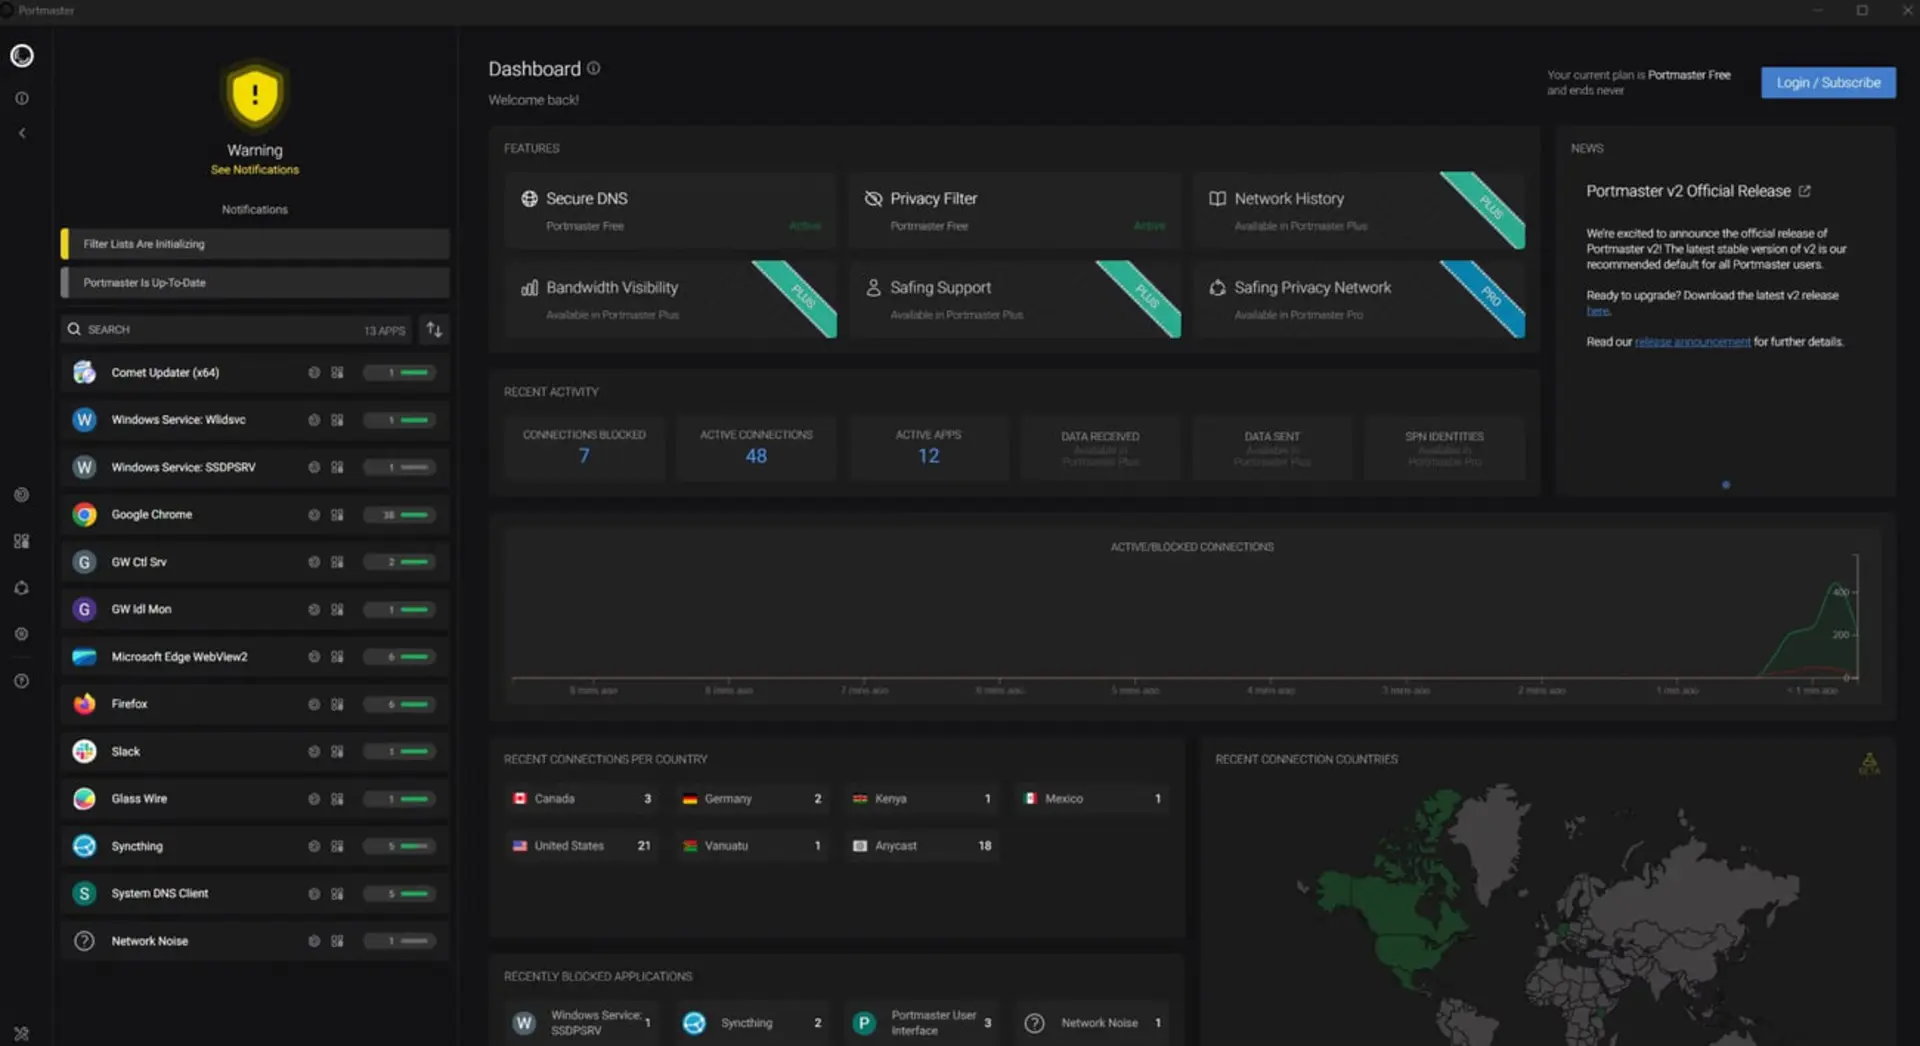The height and width of the screenshot is (1046, 1920).
Task: Open Network Noise in Recently Blocked Applications
Action: coord(1092,1023)
